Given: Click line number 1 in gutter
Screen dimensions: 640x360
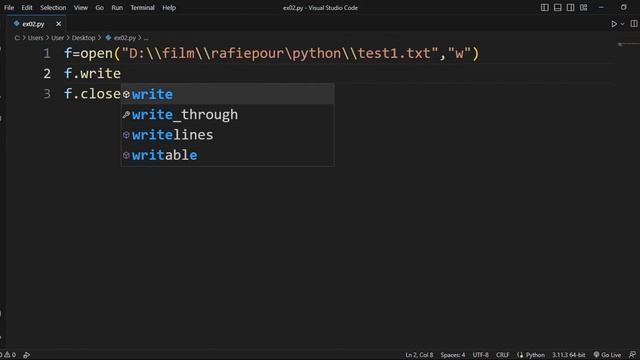Looking at the screenshot, I should [47, 53].
